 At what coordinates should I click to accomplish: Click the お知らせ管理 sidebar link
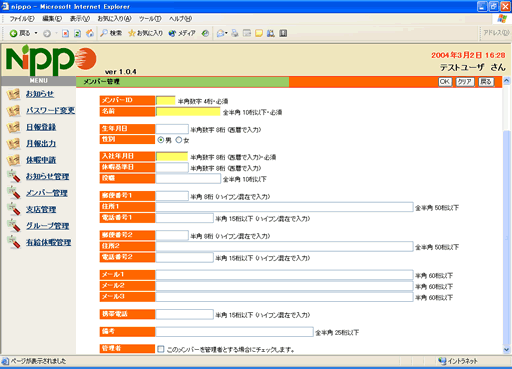(47, 176)
